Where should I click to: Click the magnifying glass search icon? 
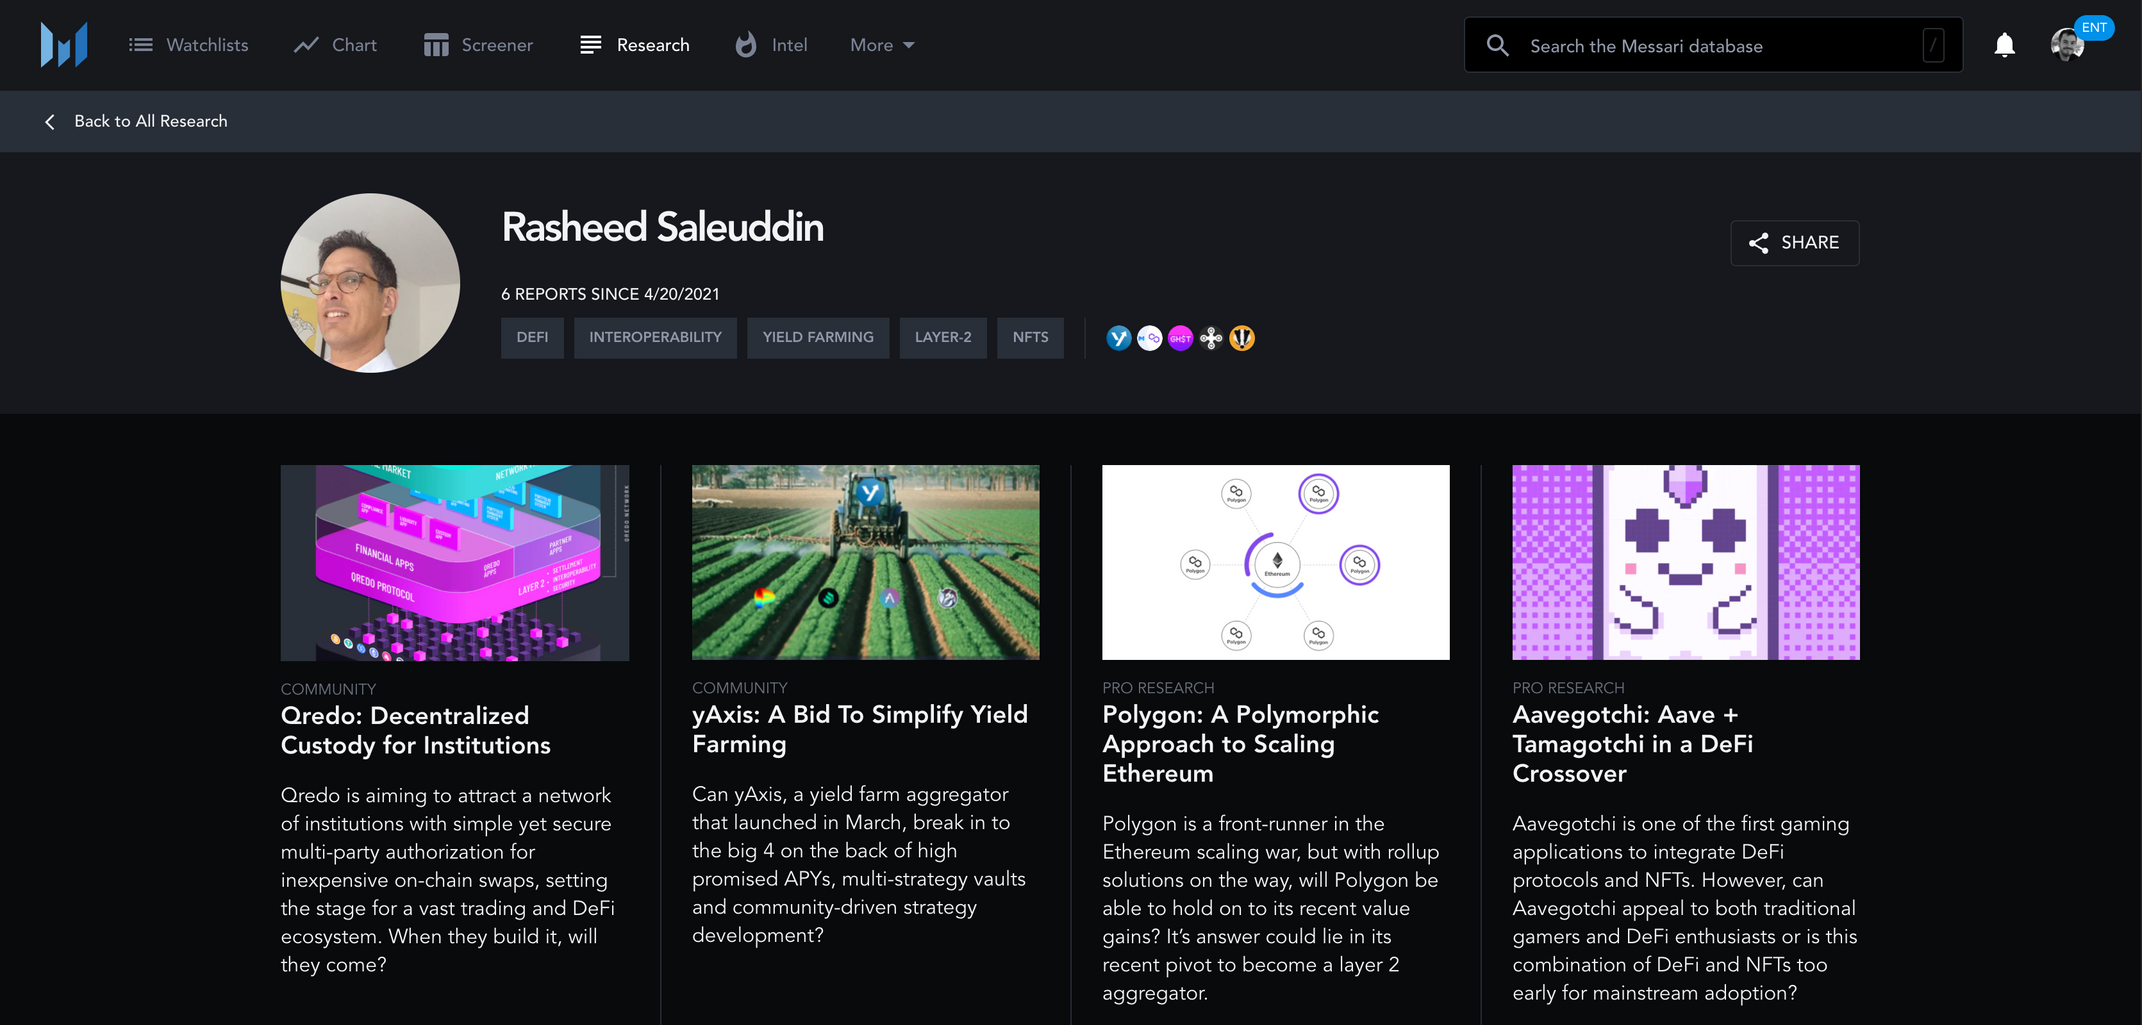click(1497, 45)
